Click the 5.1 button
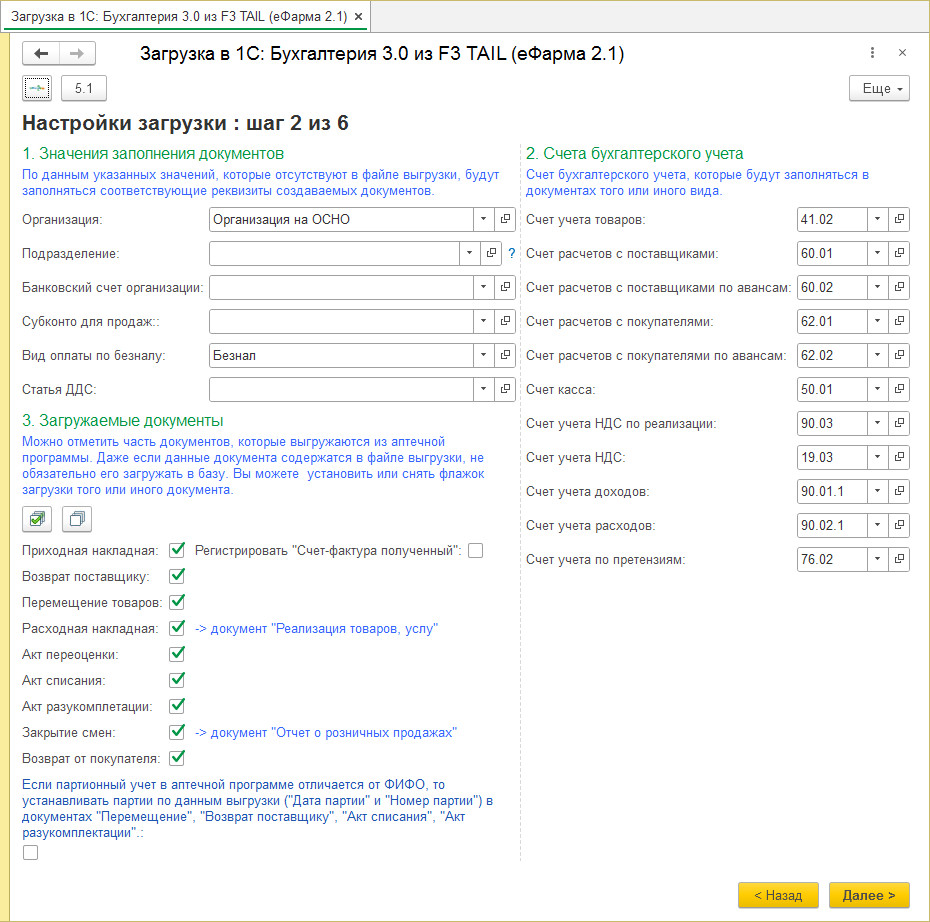The height and width of the screenshot is (922, 930). coord(84,88)
